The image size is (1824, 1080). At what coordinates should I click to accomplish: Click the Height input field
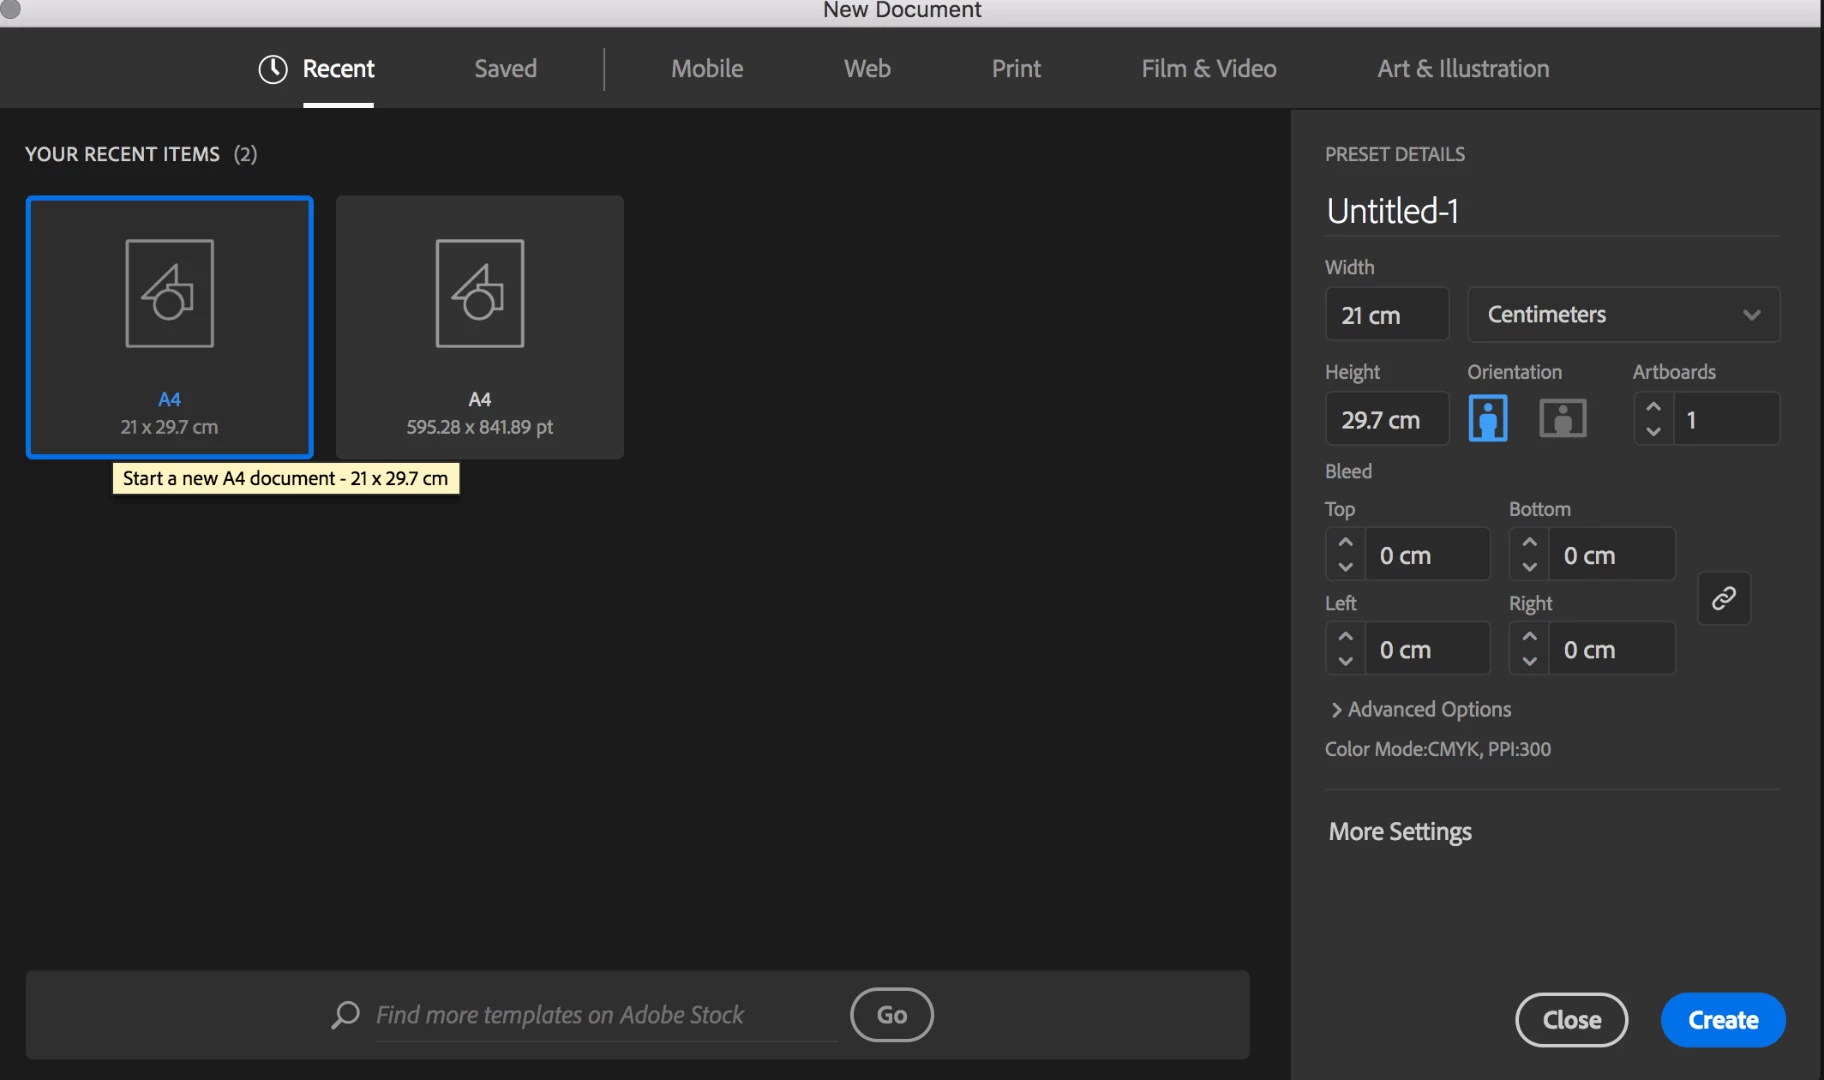[x=1387, y=419]
